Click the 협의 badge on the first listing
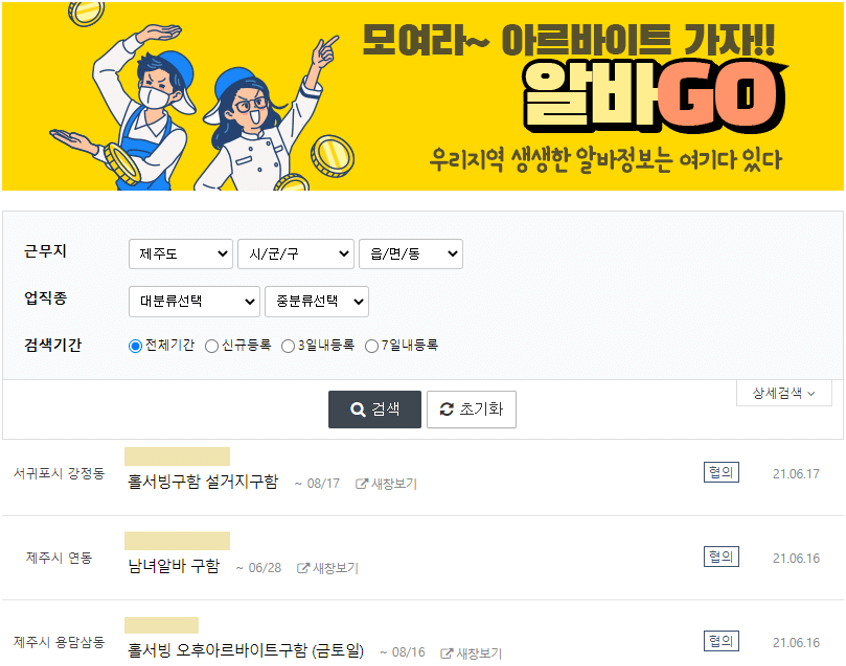Image resolution: width=846 pixels, height=666 pixels. click(721, 472)
